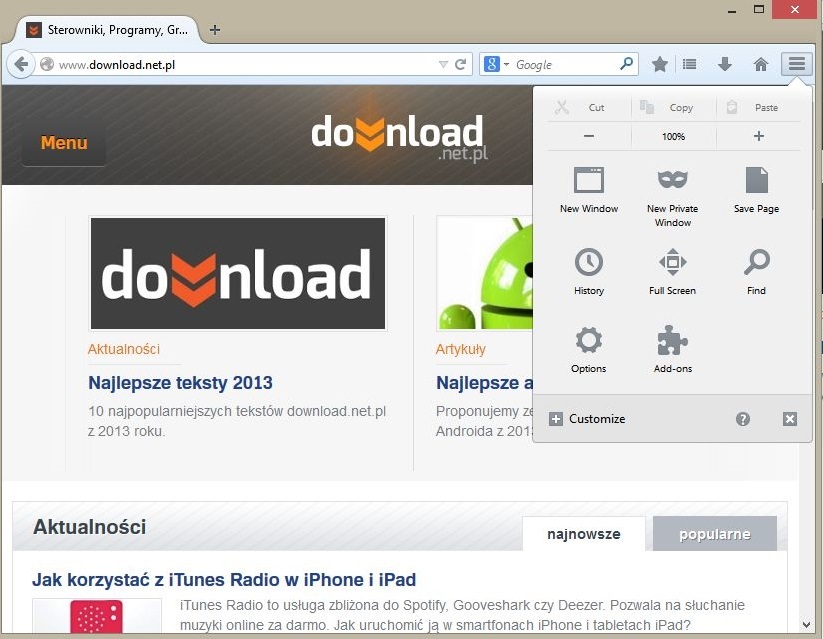Switch to the popularne tab
The height and width of the screenshot is (639, 823).
click(714, 534)
